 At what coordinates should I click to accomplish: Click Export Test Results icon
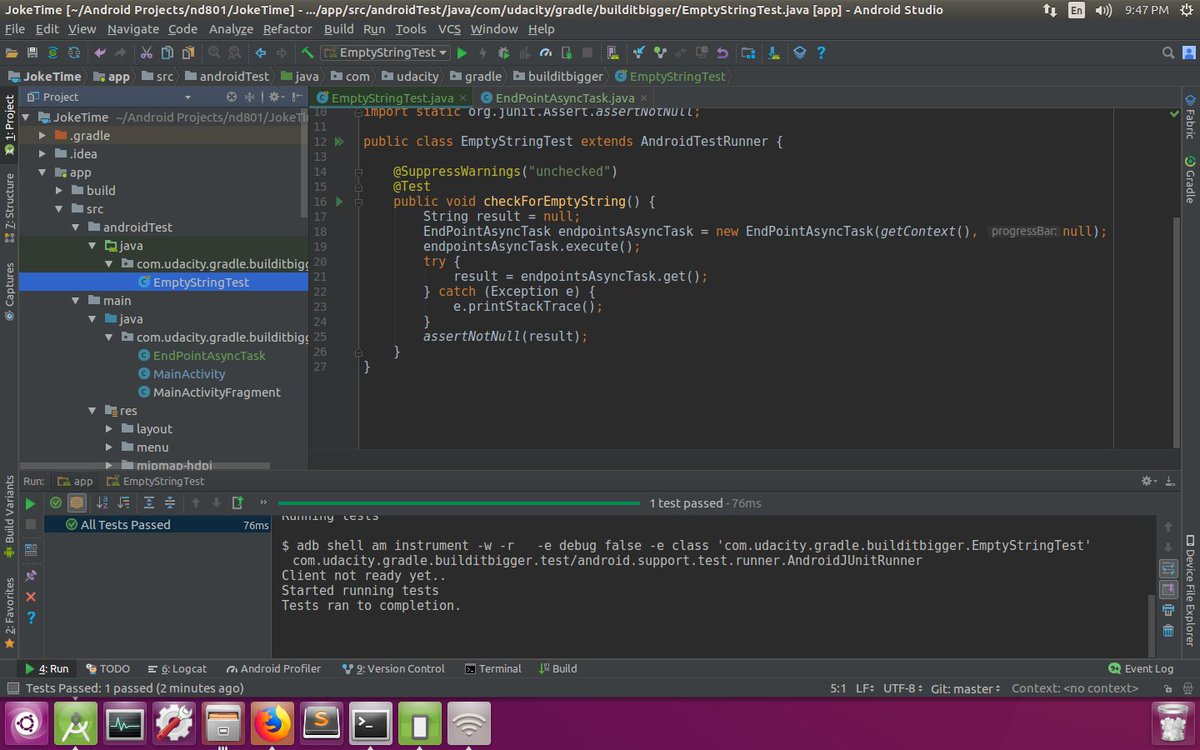[x=237, y=503]
